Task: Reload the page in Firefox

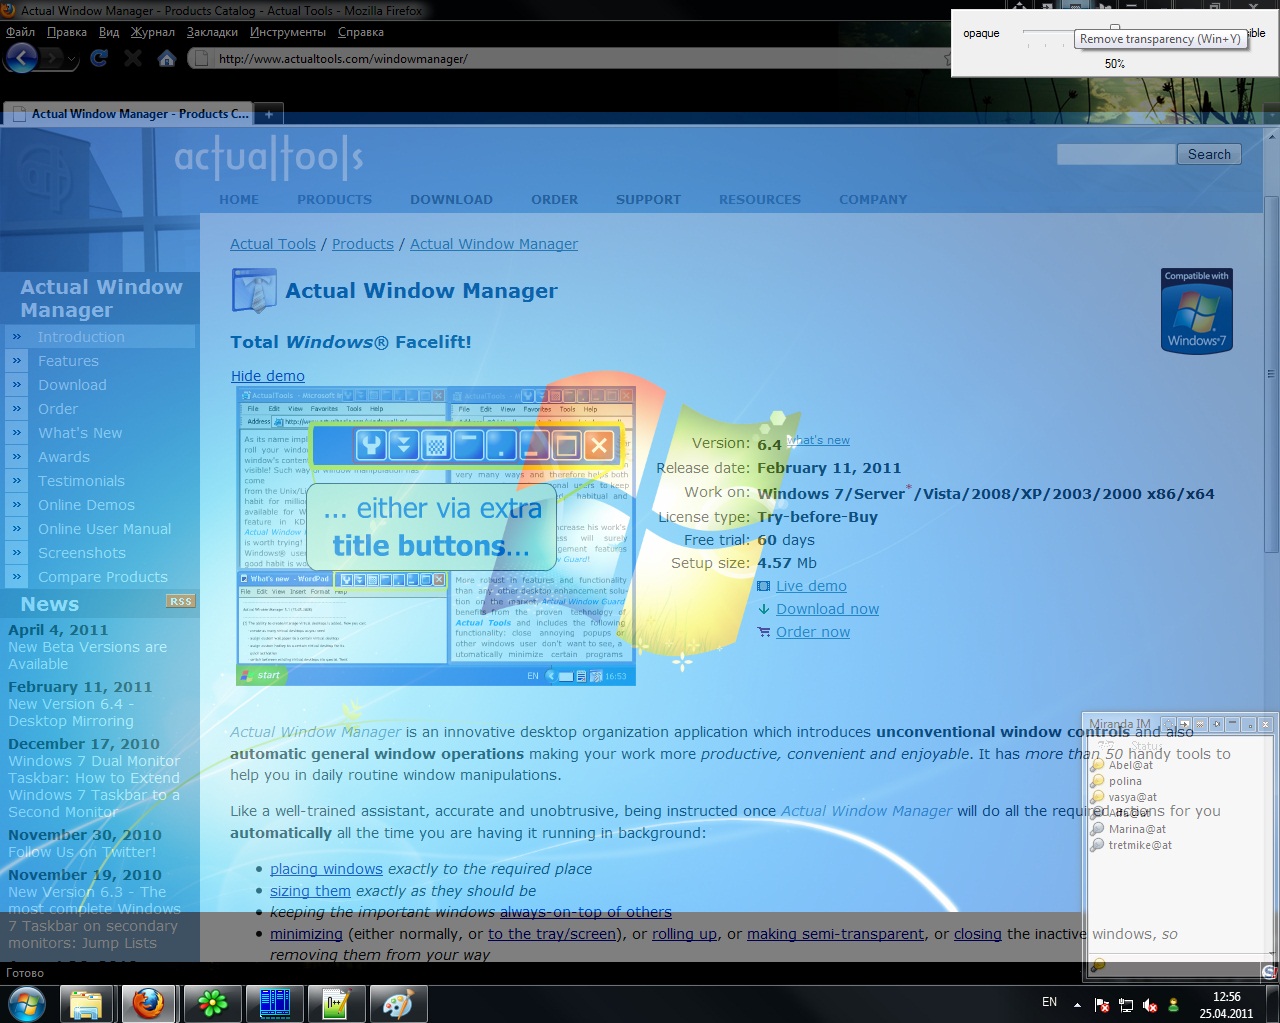Action: 98,58
